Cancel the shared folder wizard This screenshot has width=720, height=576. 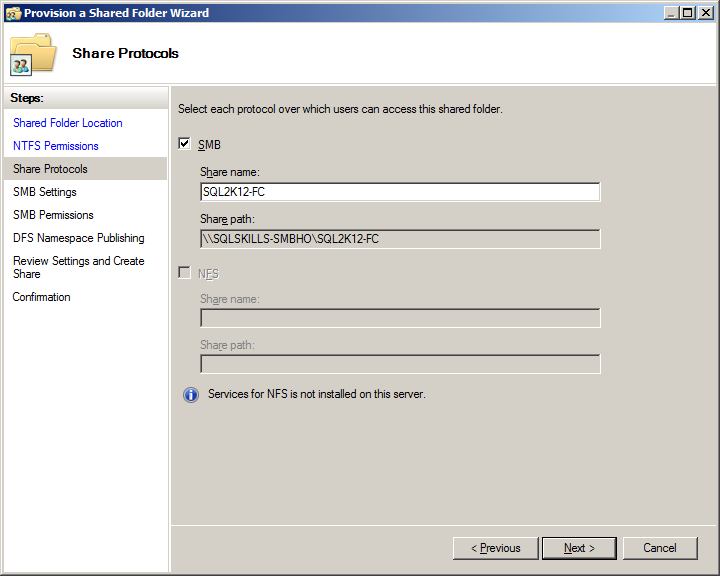(660, 548)
